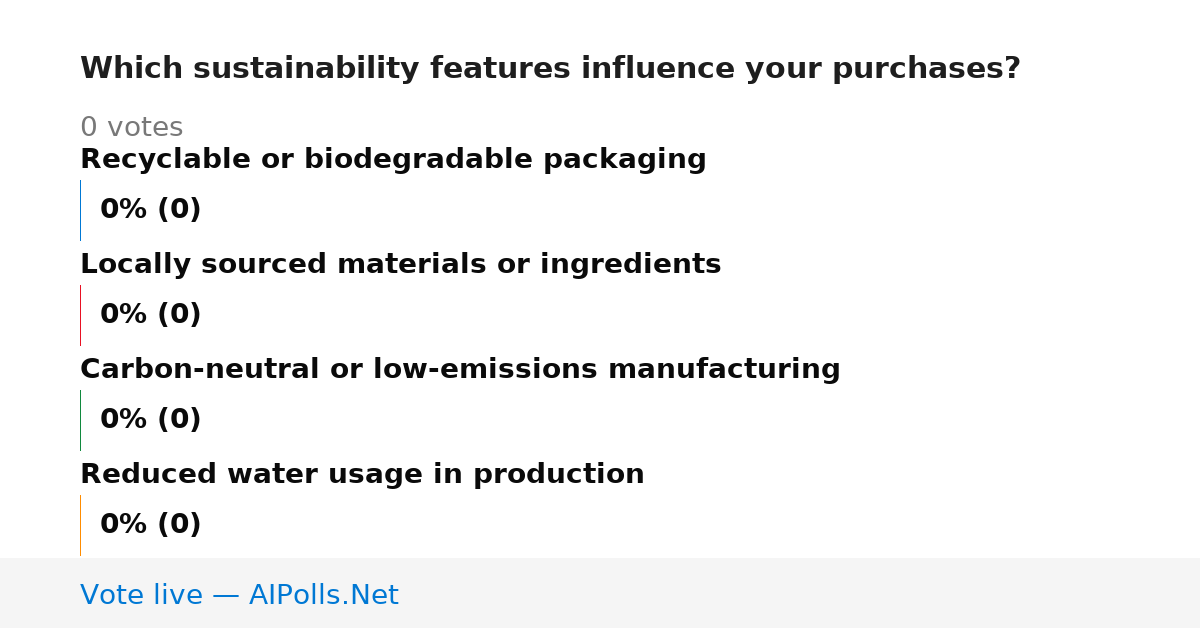Click the red bar for locally sourced

click(81, 315)
